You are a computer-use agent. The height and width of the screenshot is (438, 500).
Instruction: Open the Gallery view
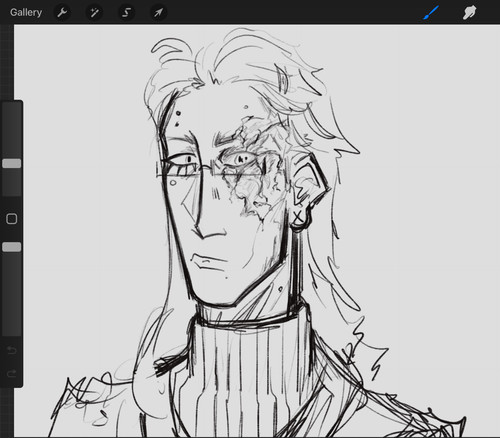click(26, 13)
